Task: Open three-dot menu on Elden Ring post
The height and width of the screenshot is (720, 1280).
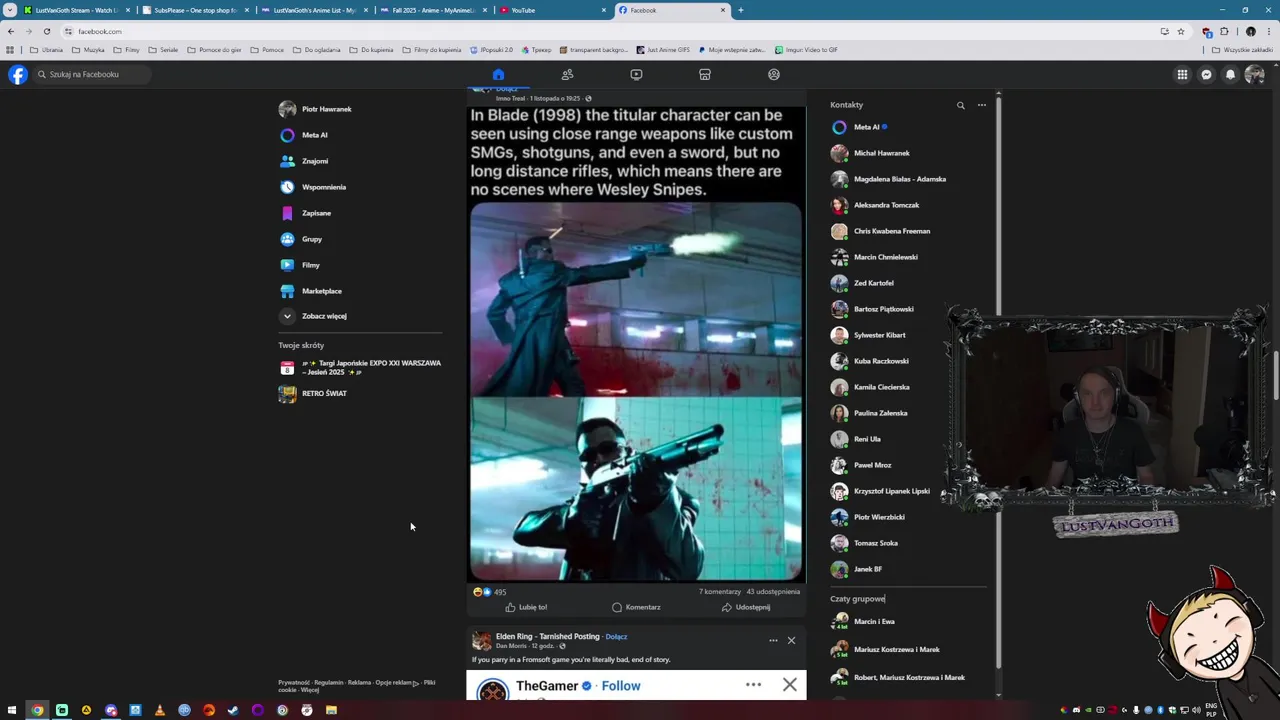Action: [773, 640]
